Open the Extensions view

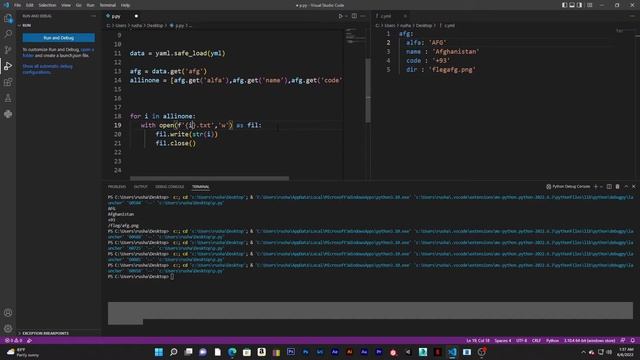[x=8, y=82]
